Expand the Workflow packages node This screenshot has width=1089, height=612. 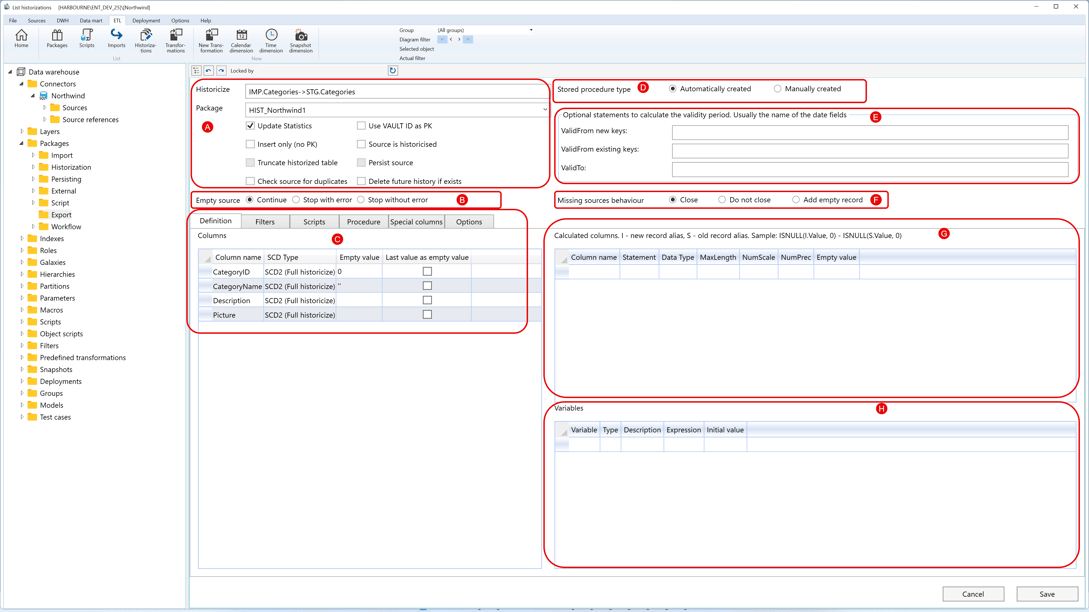pyautogui.click(x=33, y=226)
